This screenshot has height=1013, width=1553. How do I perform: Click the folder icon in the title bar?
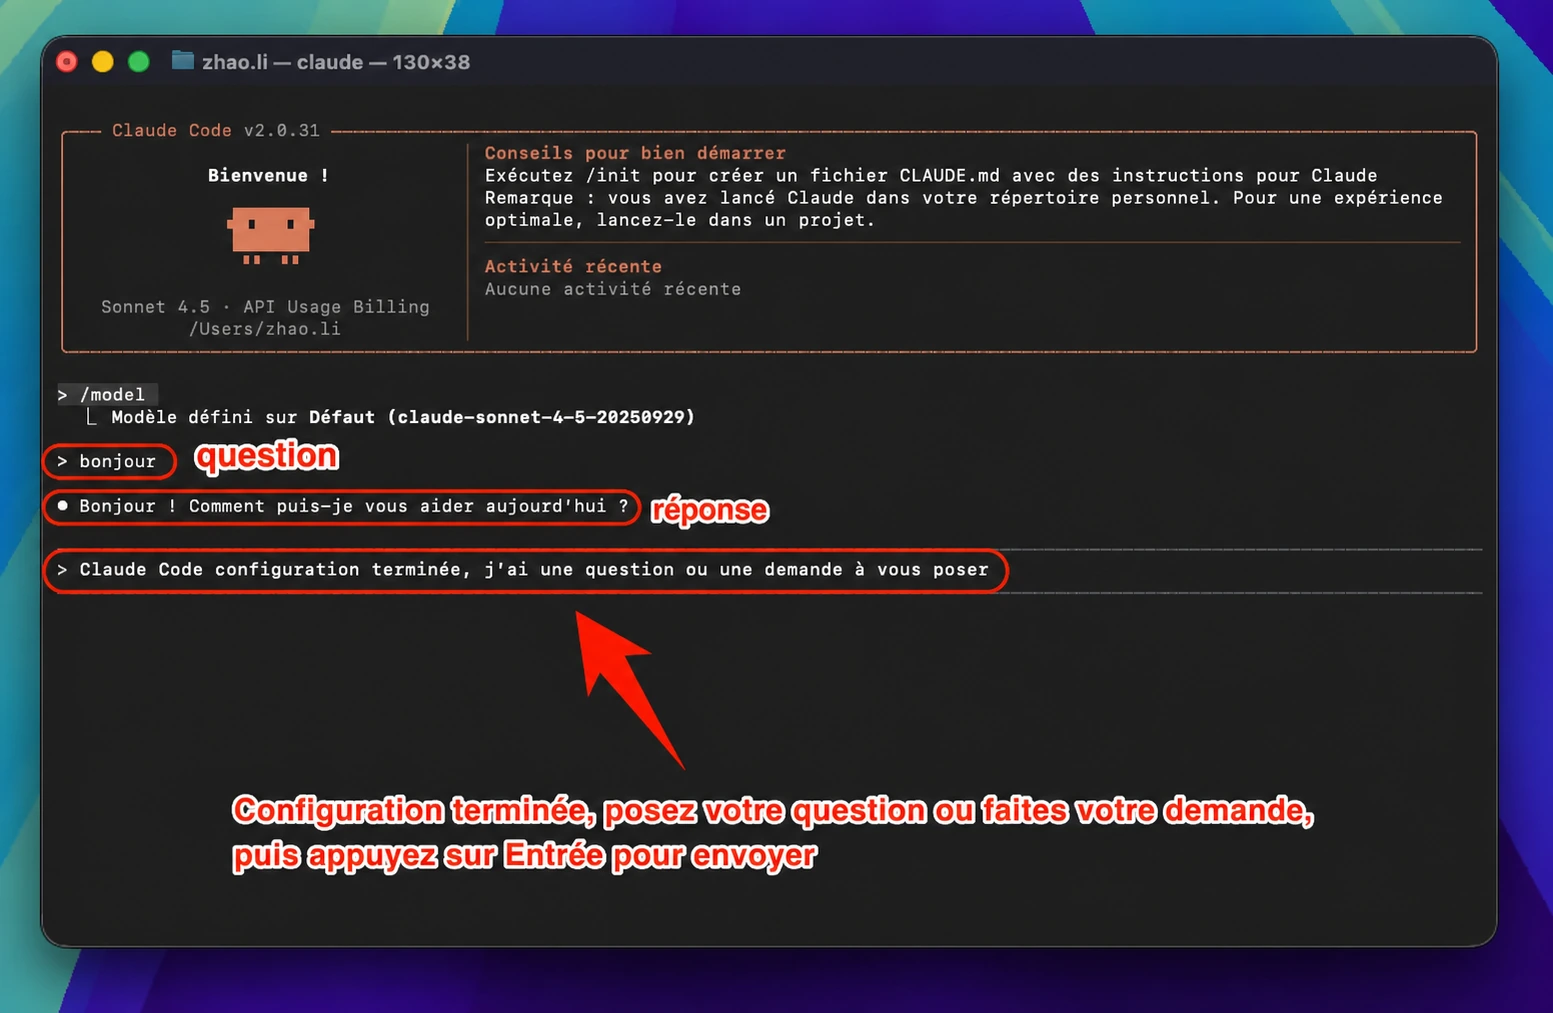[182, 61]
